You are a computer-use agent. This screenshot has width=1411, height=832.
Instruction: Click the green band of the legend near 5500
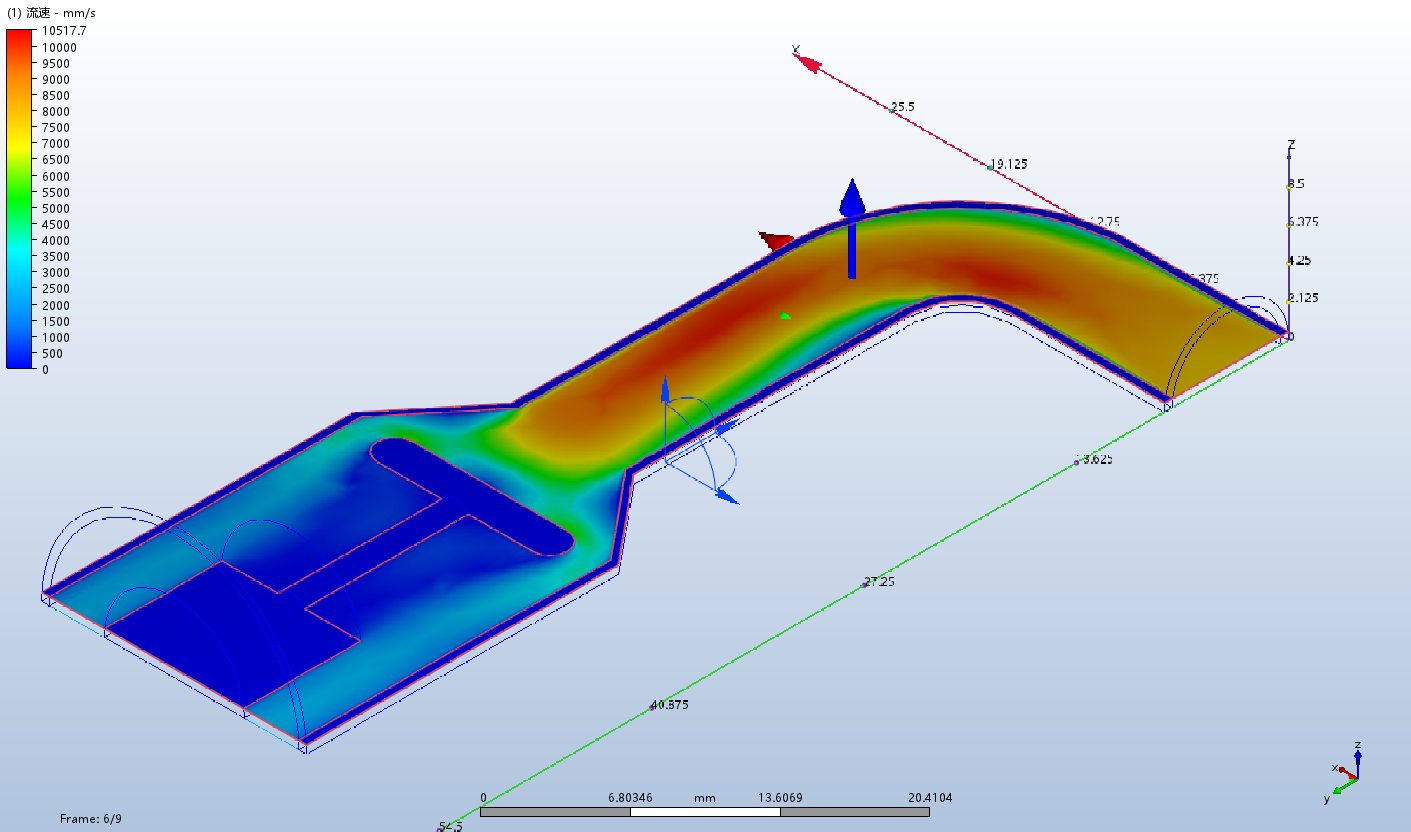click(x=20, y=192)
